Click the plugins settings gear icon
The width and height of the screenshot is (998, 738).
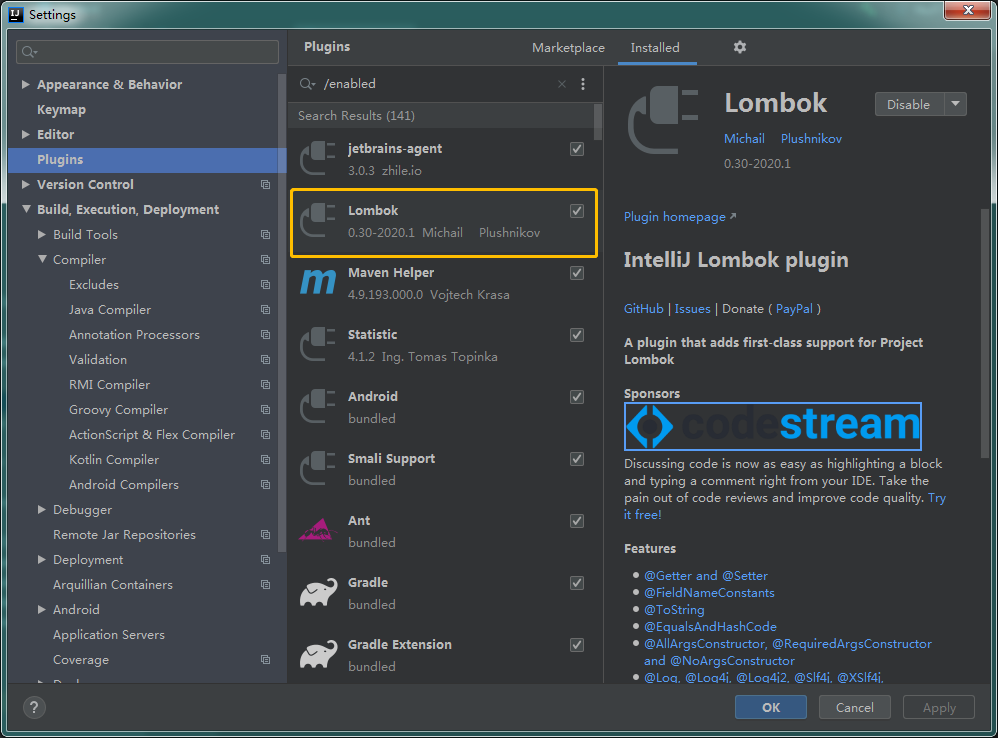740,47
